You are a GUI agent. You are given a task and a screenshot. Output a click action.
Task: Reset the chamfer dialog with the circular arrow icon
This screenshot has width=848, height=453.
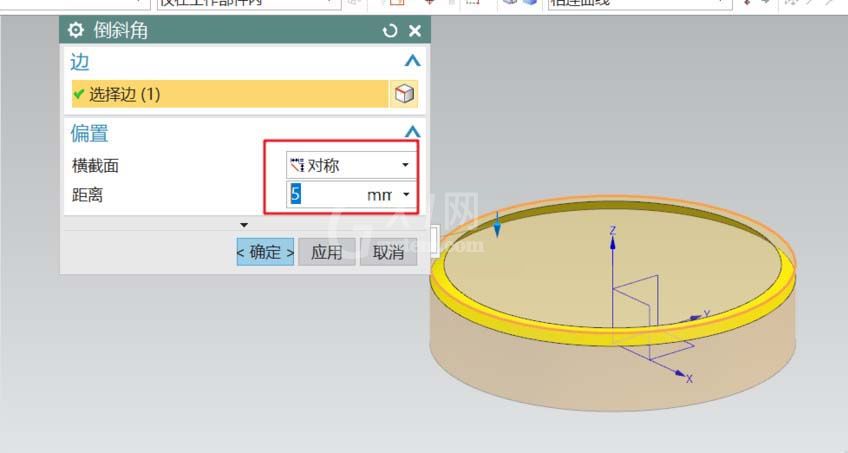pos(389,31)
